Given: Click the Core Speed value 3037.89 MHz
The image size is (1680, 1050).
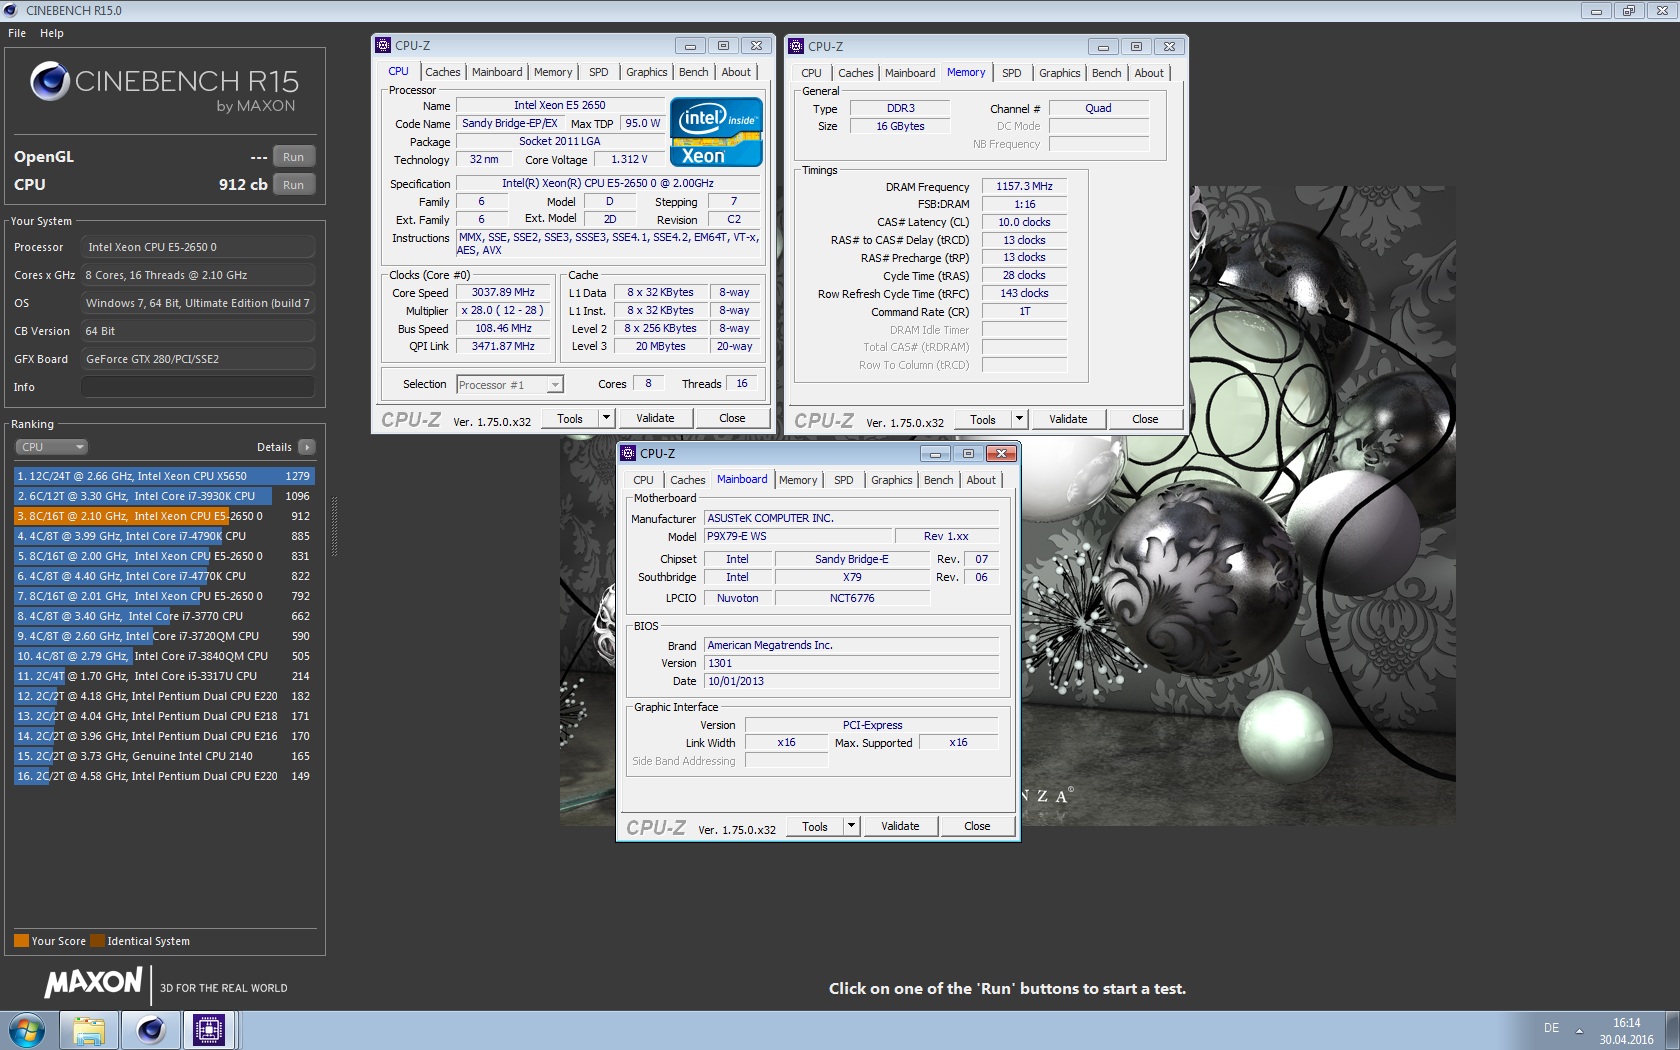Looking at the screenshot, I should 503,292.
